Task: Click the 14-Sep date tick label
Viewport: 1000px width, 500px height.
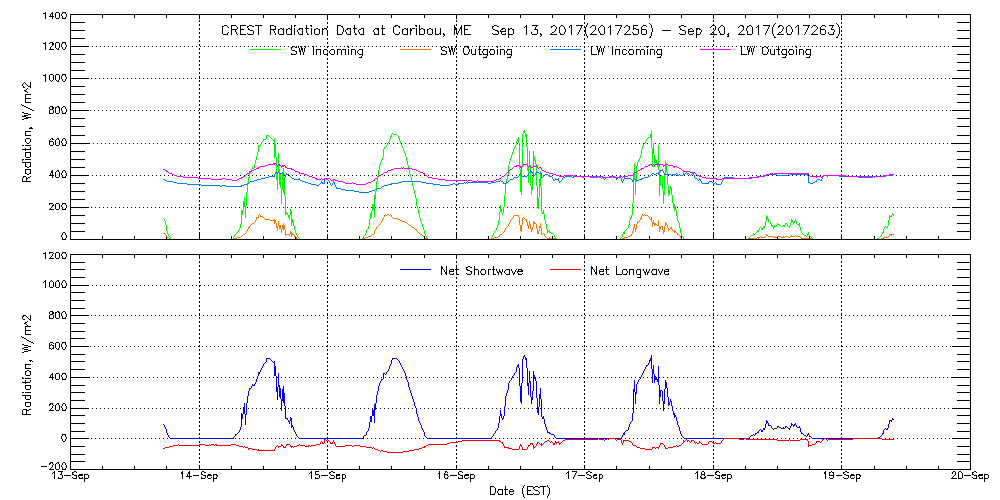Action: (x=199, y=477)
